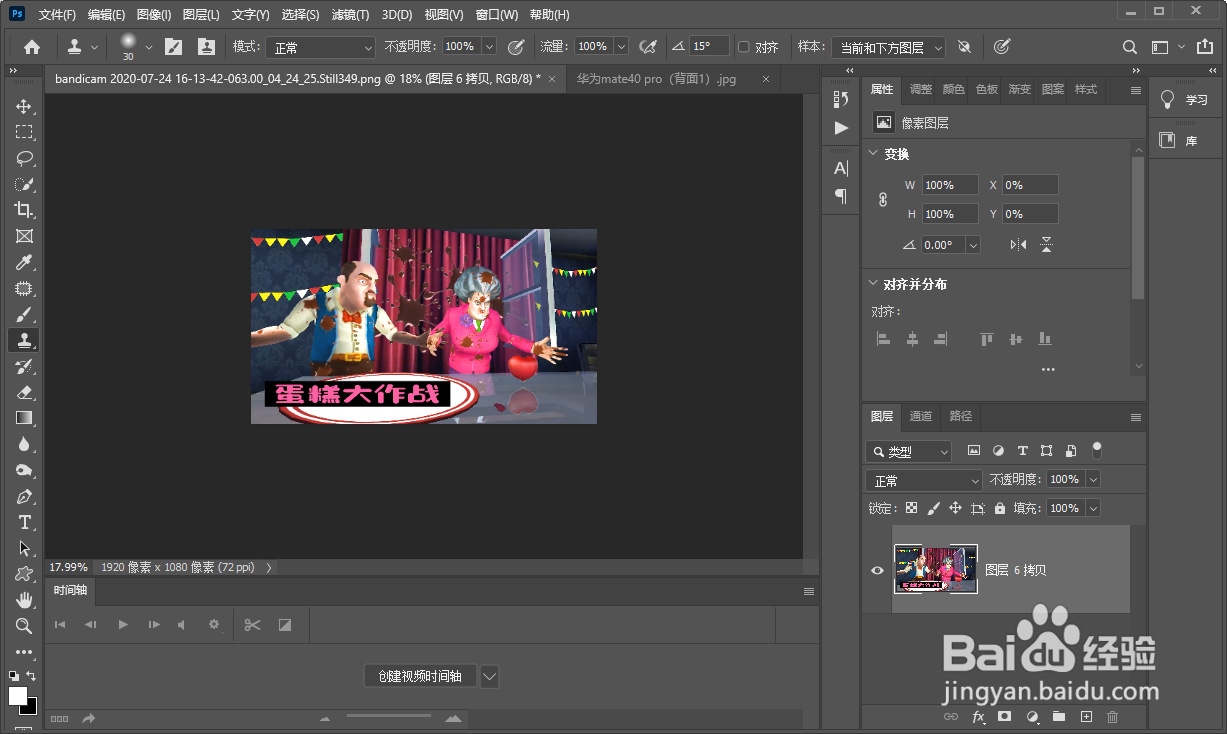Open the 文件(F) menu
Viewport: 1227px width, 734px height.
[x=57, y=15]
